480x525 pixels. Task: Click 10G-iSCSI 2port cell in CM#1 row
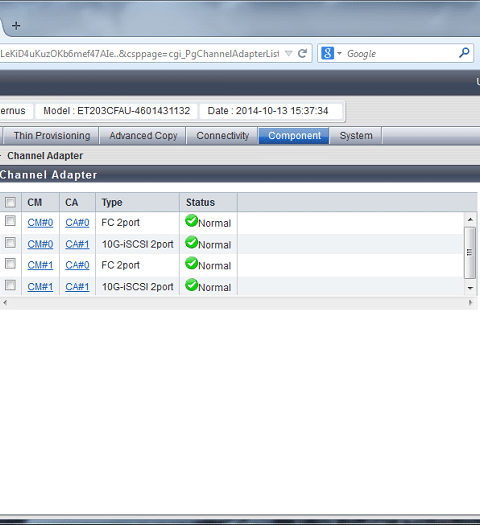point(138,287)
